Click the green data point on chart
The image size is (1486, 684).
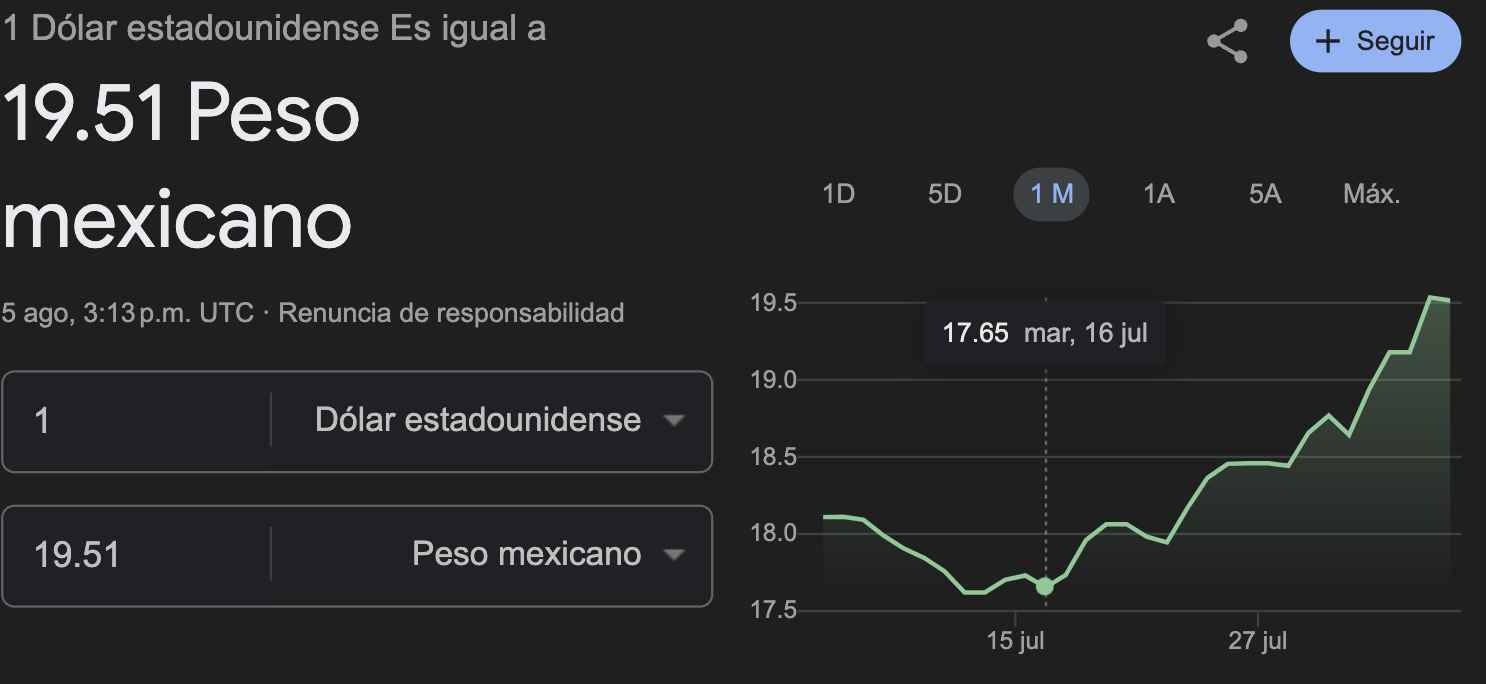tap(1045, 586)
